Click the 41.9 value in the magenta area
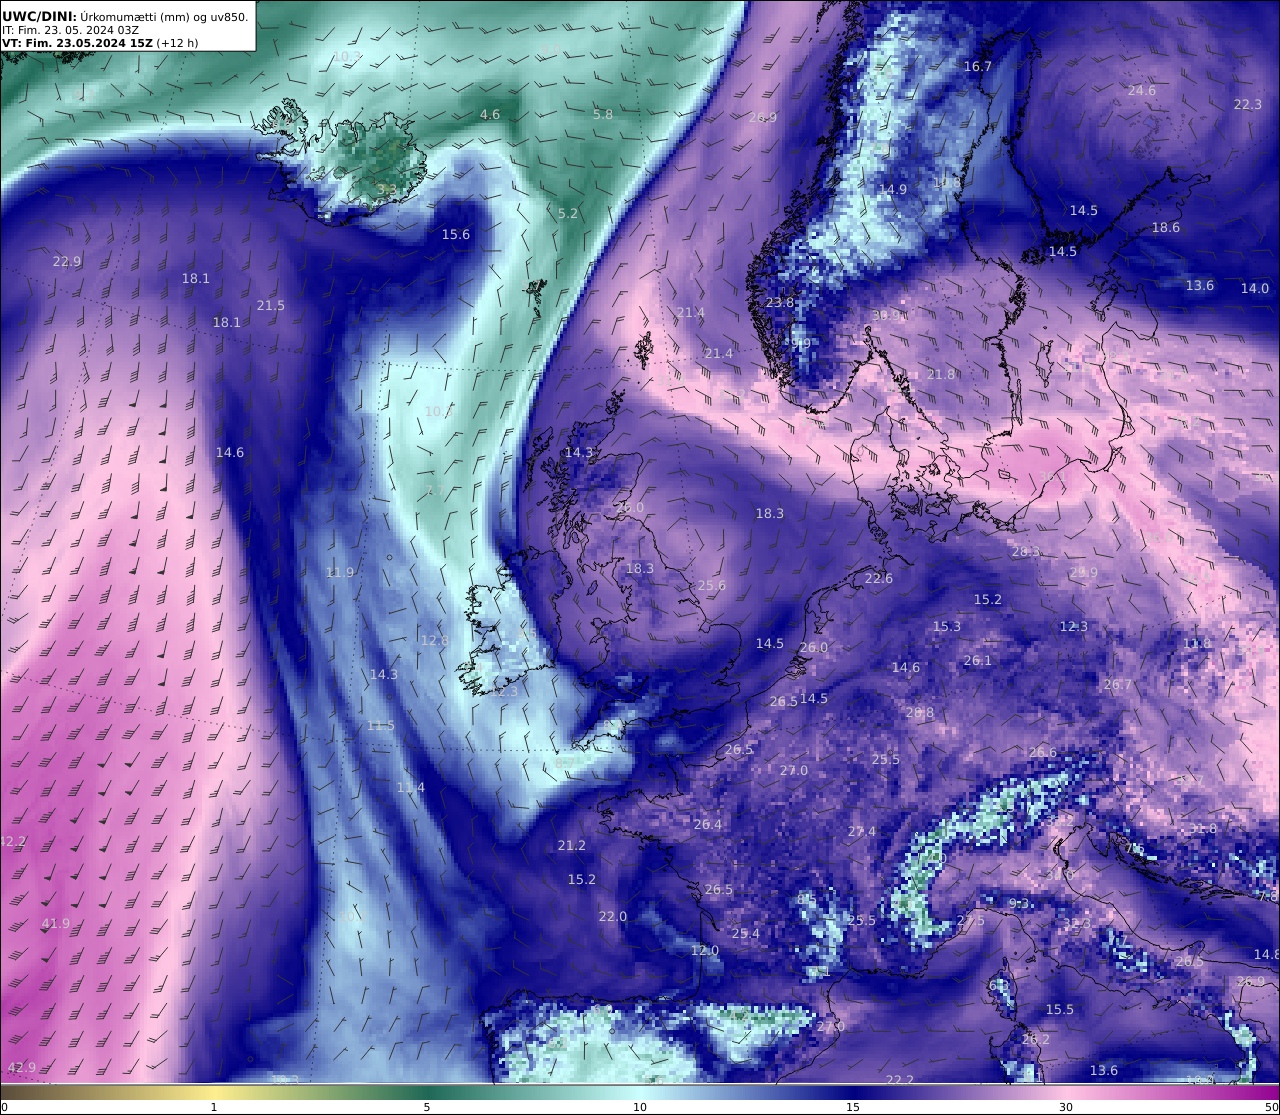 (x=56, y=924)
